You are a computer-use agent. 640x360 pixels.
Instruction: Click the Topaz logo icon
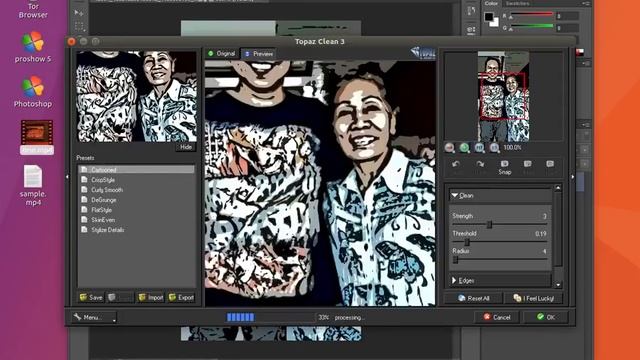click(x=423, y=53)
